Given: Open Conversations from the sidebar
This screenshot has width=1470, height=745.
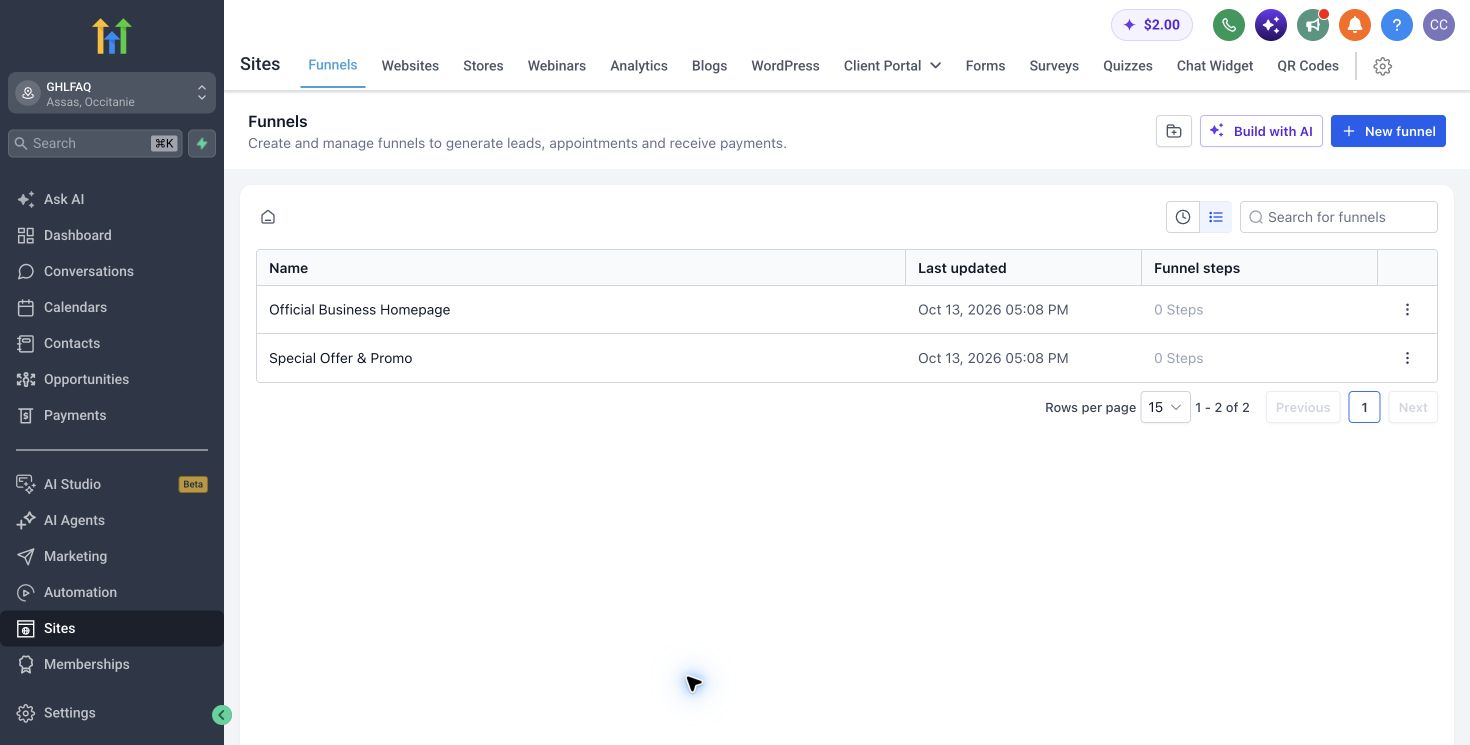Looking at the screenshot, I should tap(112, 271).
